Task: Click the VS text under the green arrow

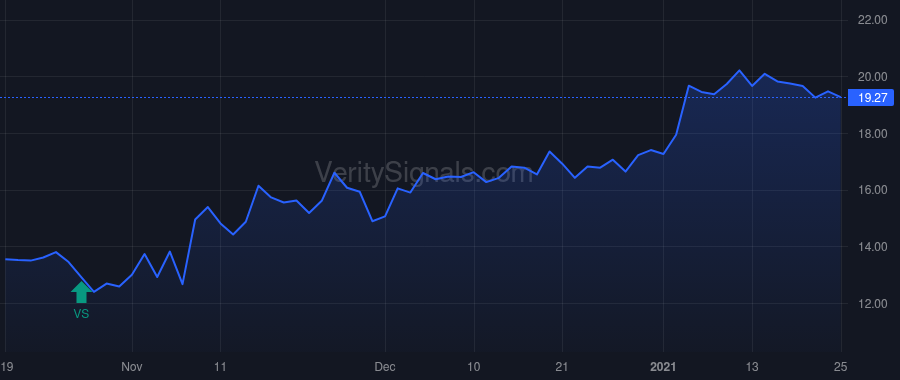Action: [x=81, y=314]
